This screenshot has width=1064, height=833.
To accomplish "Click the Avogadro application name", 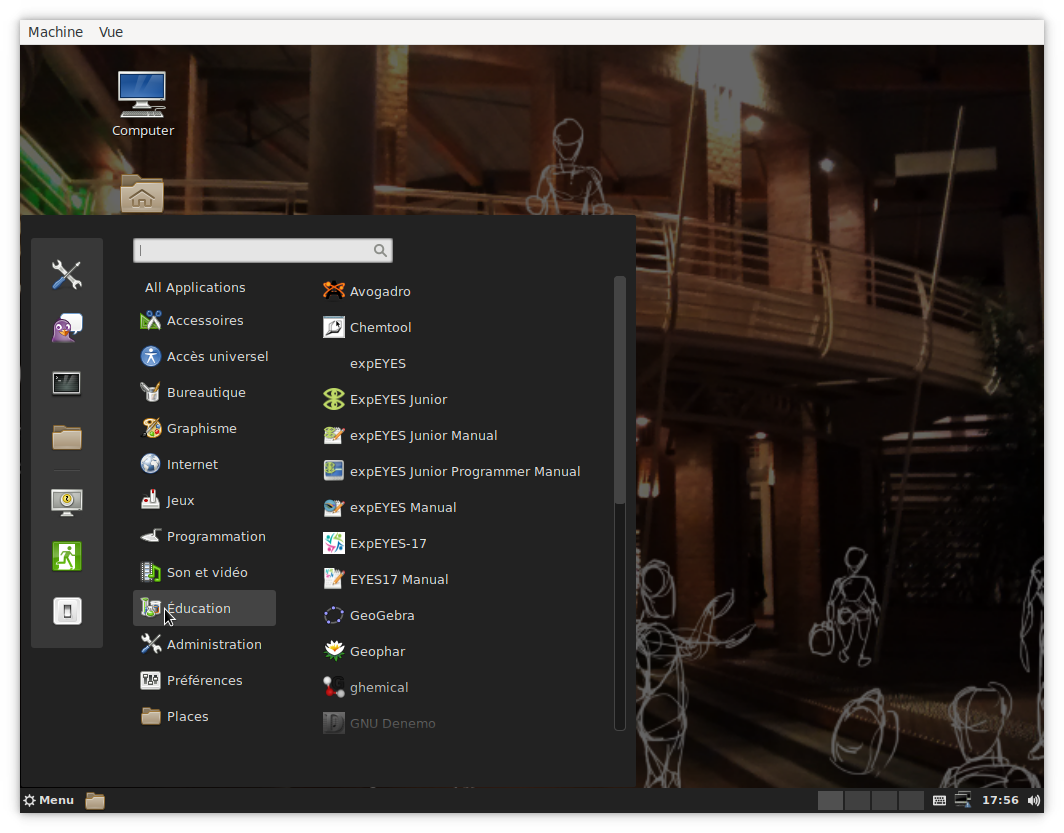I will (380, 291).
